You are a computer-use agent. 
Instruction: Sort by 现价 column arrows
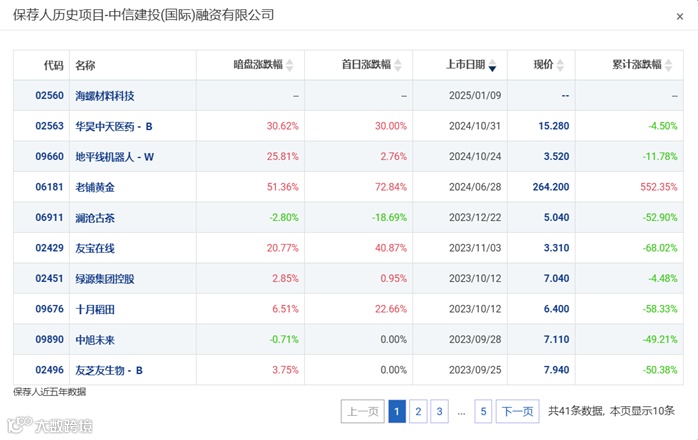[560, 65]
